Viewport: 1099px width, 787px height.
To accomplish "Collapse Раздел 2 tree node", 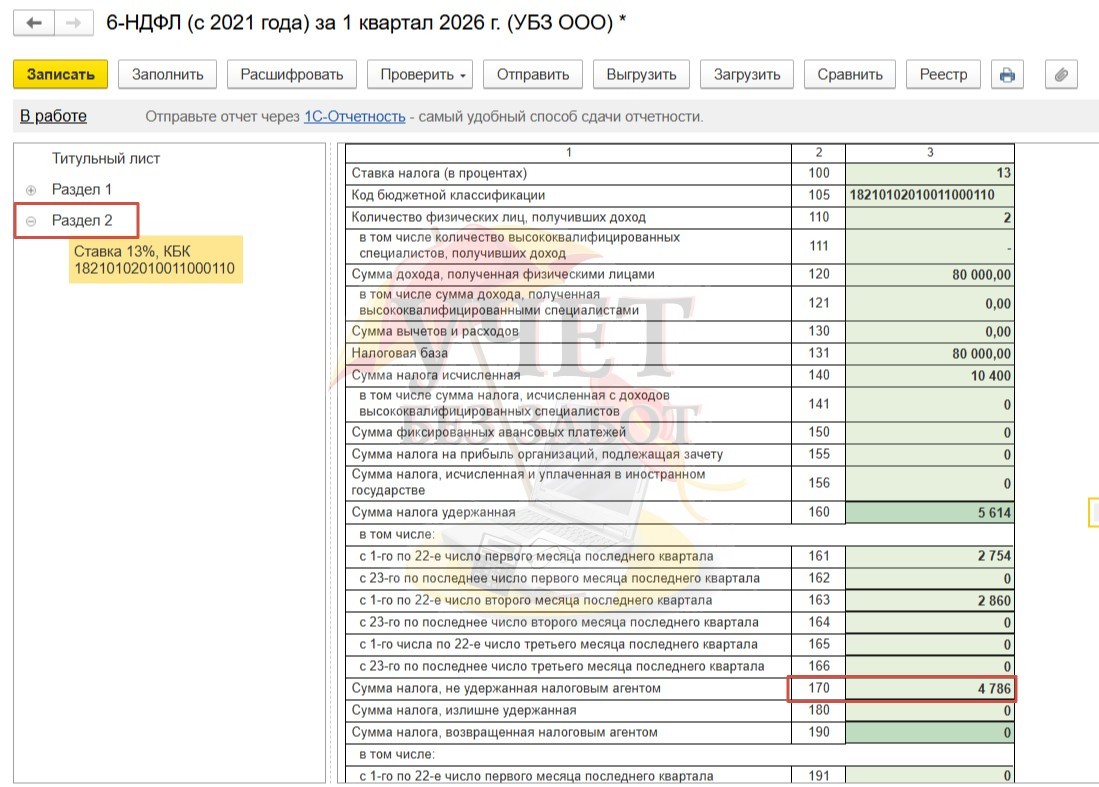I will [30, 221].
